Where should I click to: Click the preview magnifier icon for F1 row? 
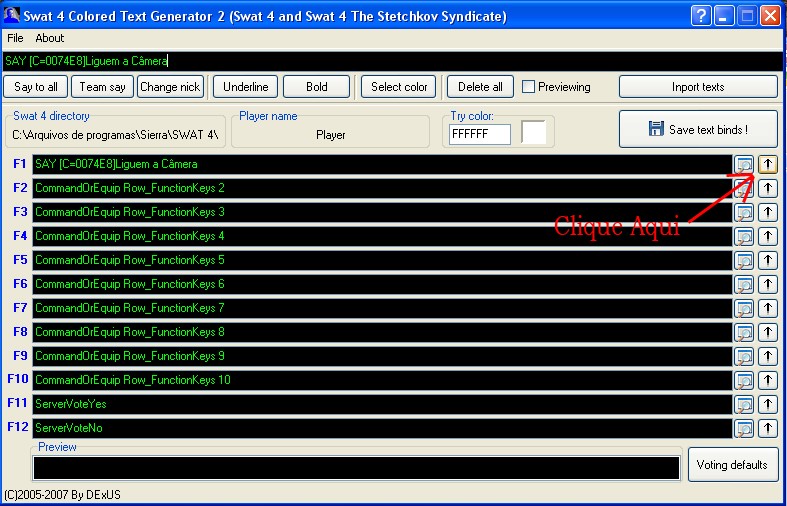[x=744, y=164]
